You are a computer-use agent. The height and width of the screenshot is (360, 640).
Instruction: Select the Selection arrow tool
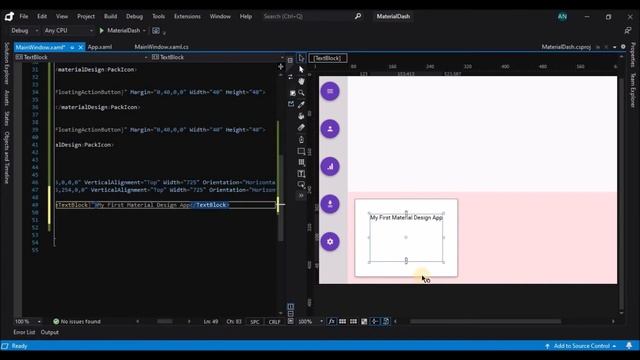pyautogui.click(x=301, y=58)
